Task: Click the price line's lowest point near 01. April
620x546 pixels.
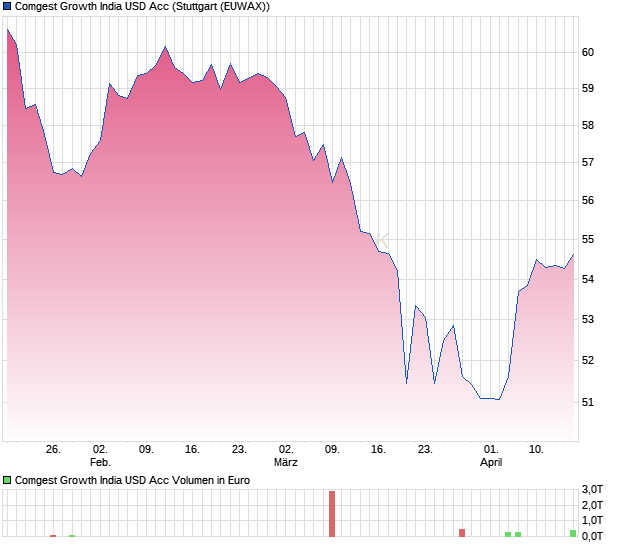Action: [x=498, y=399]
